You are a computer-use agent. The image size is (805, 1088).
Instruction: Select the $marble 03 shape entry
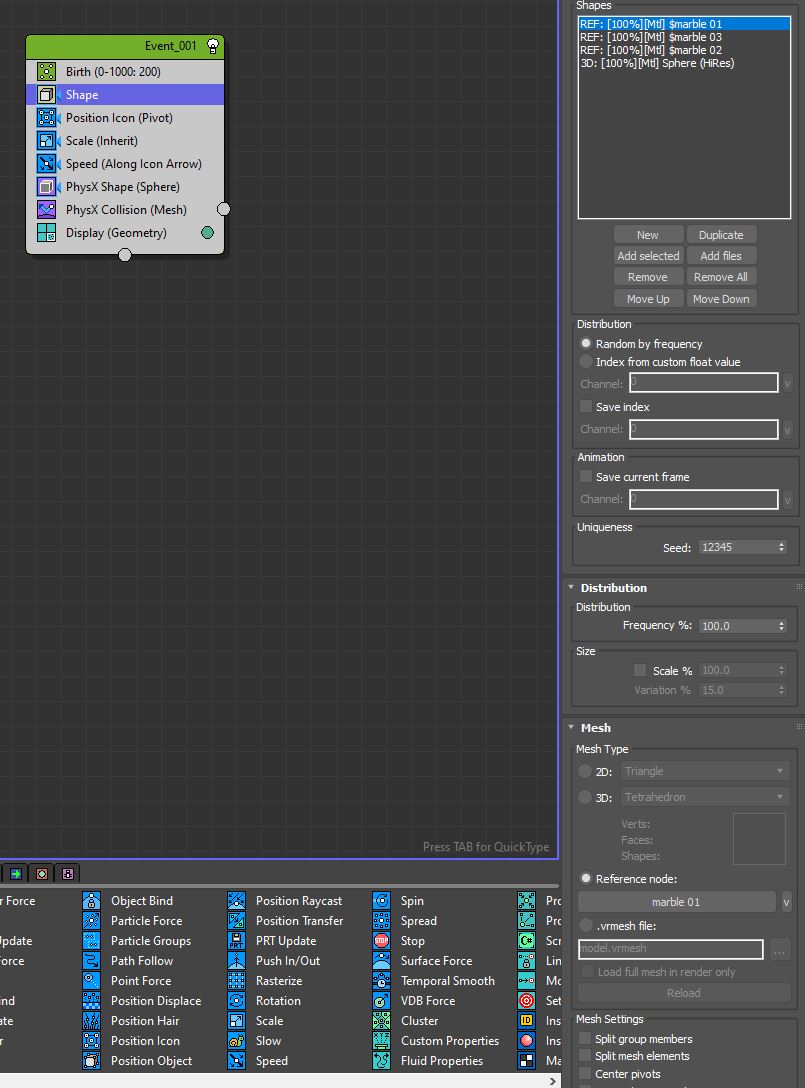point(650,37)
